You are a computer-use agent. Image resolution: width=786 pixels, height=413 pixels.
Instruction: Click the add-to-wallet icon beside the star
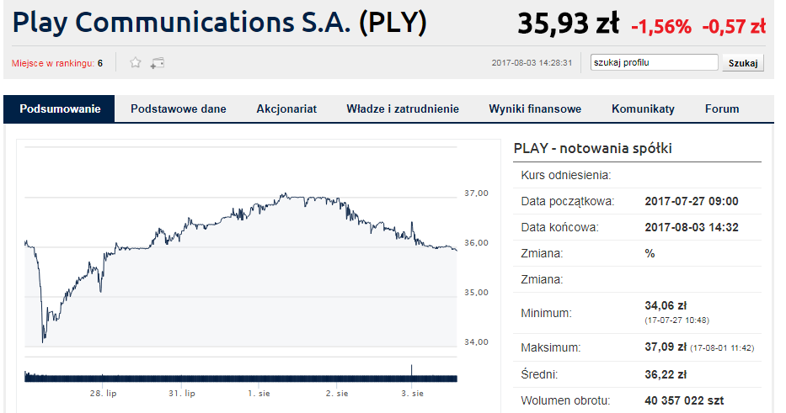coord(157,63)
